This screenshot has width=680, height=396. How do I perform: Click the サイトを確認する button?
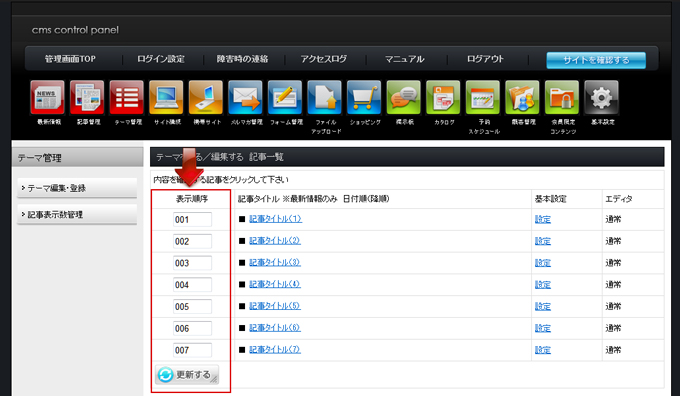(x=596, y=60)
